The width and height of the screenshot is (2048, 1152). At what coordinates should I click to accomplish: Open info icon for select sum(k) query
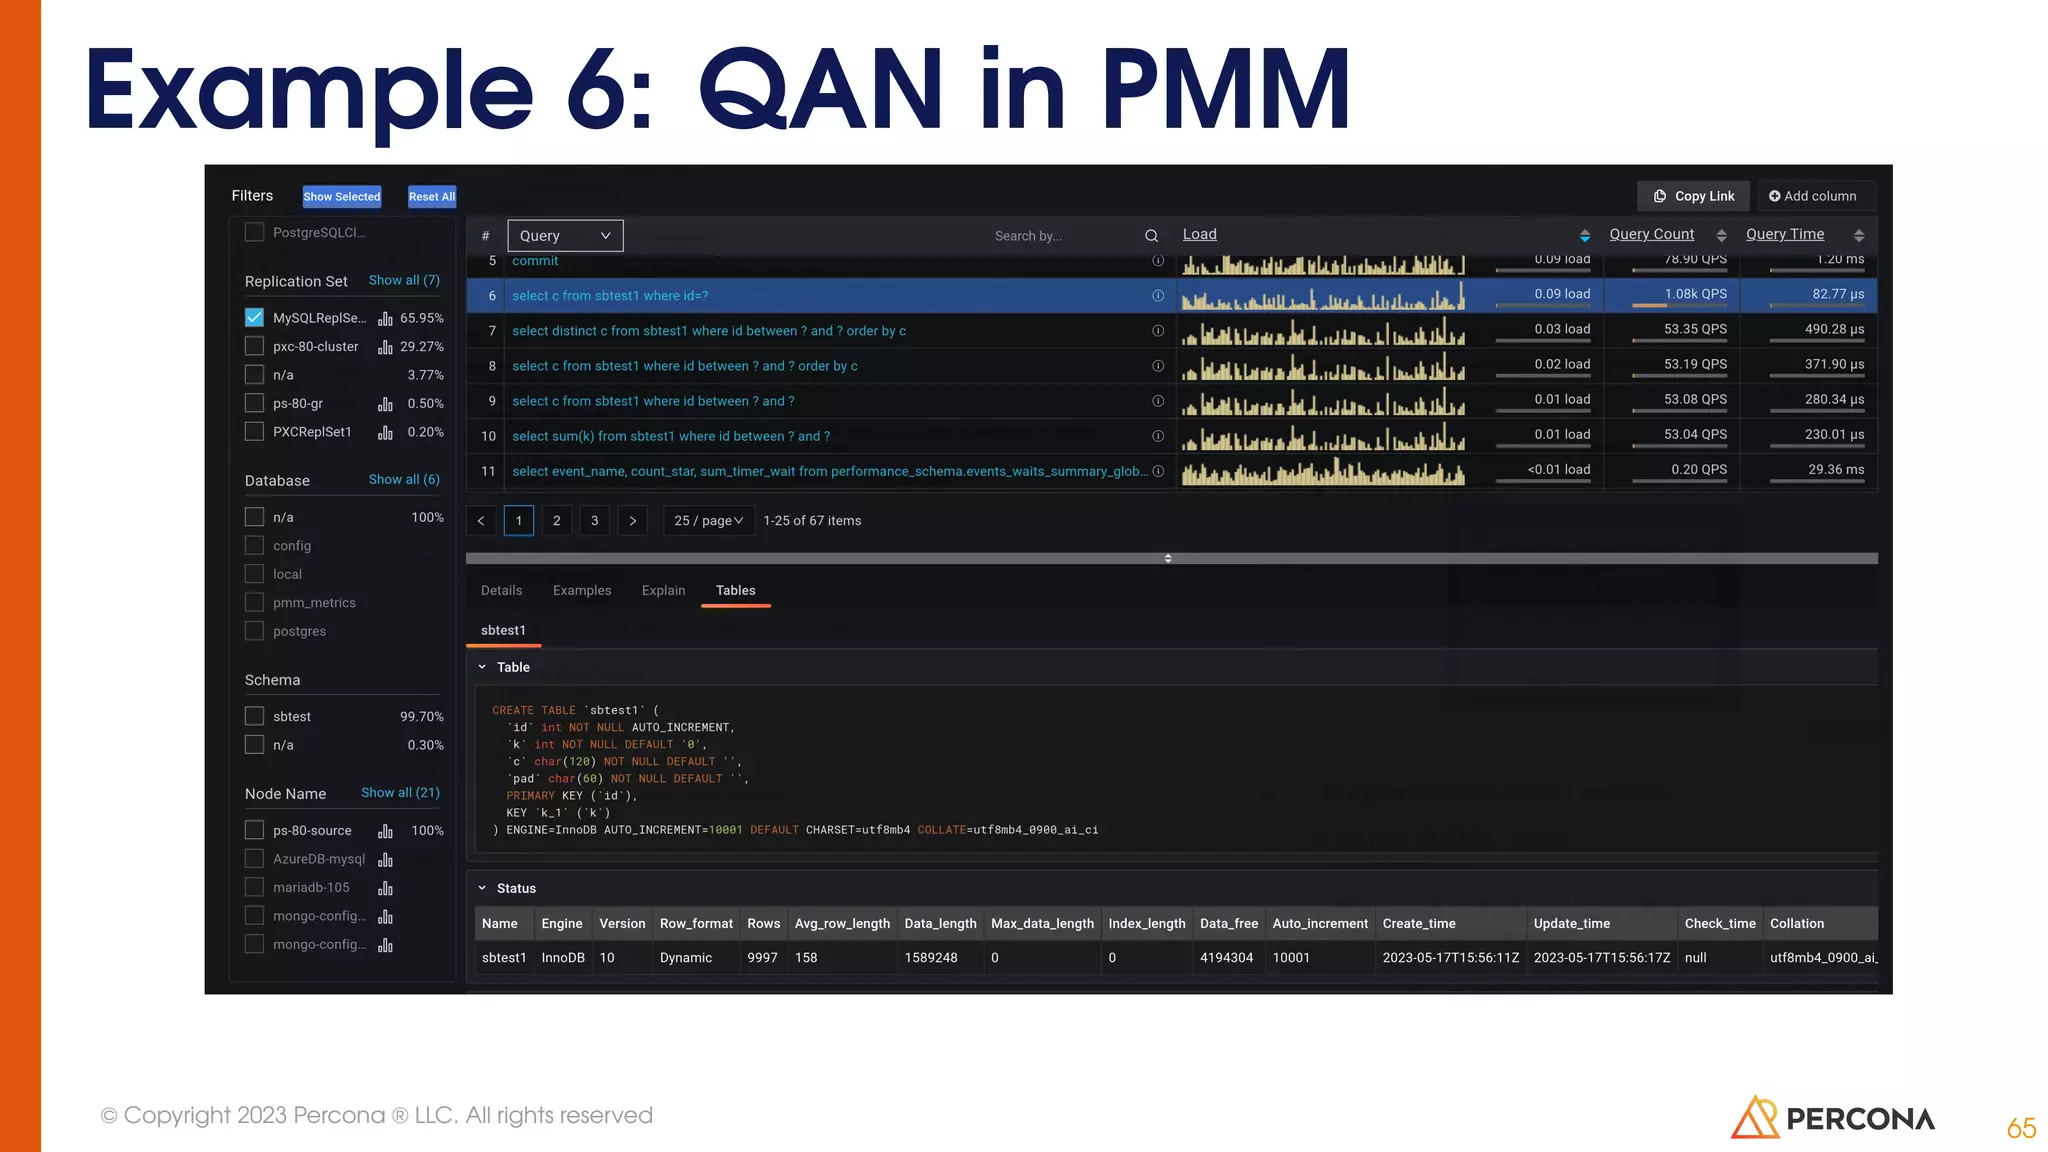pos(1158,436)
